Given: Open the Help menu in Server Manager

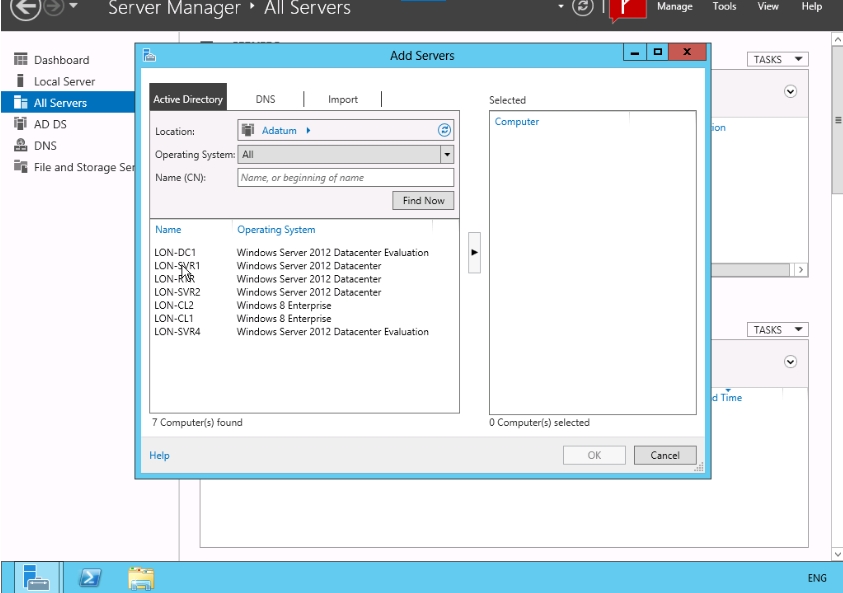Looking at the screenshot, I should point(811,7).
